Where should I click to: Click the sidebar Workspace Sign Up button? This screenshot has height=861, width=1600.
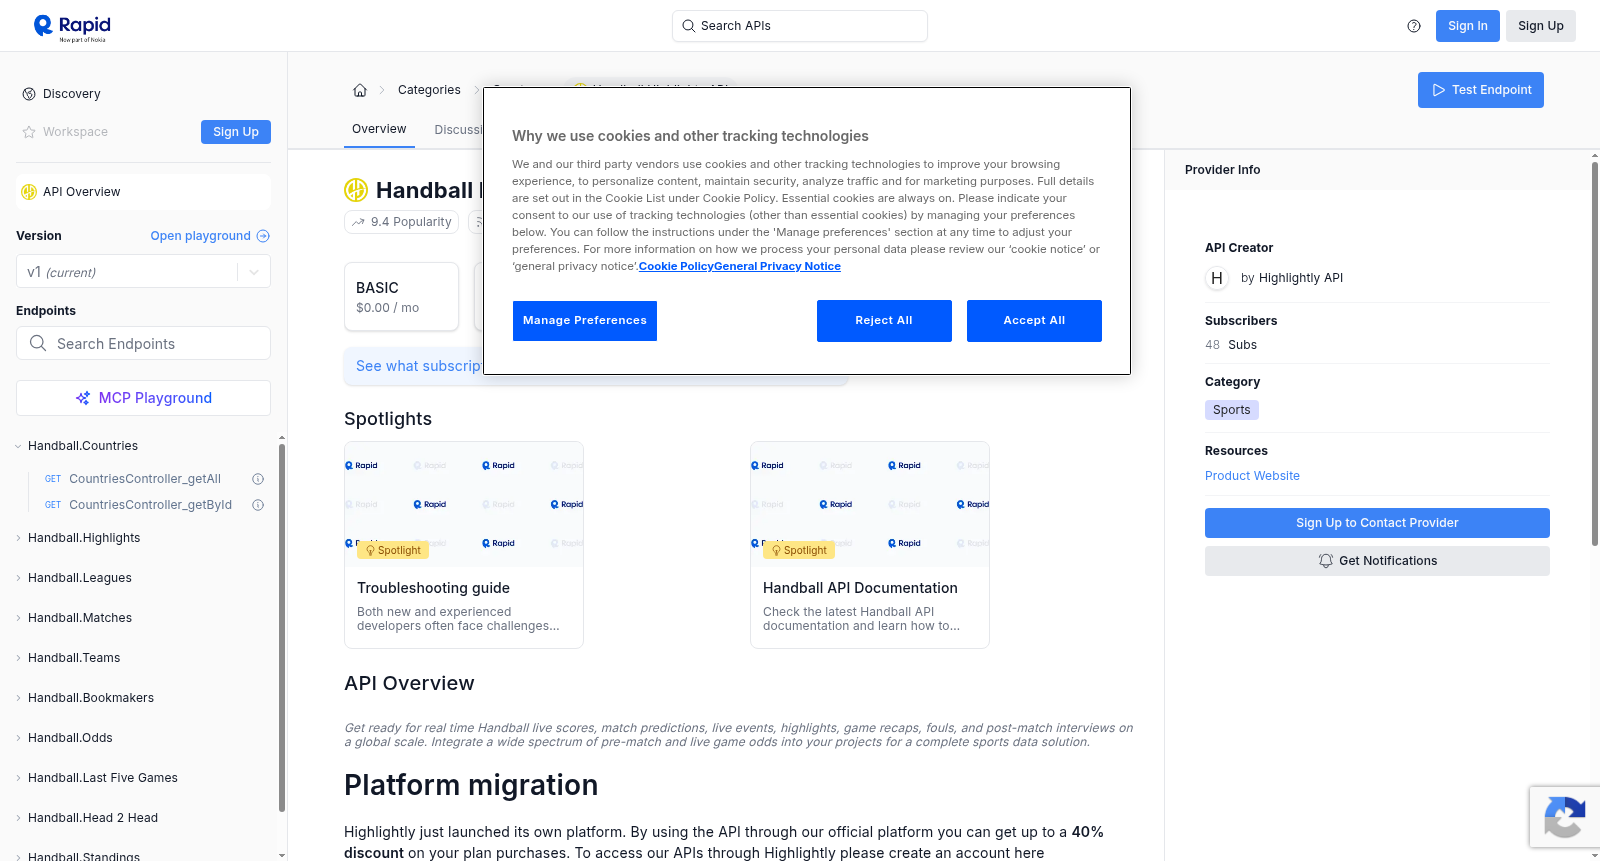pyautogui.click(x=236, y=132)
